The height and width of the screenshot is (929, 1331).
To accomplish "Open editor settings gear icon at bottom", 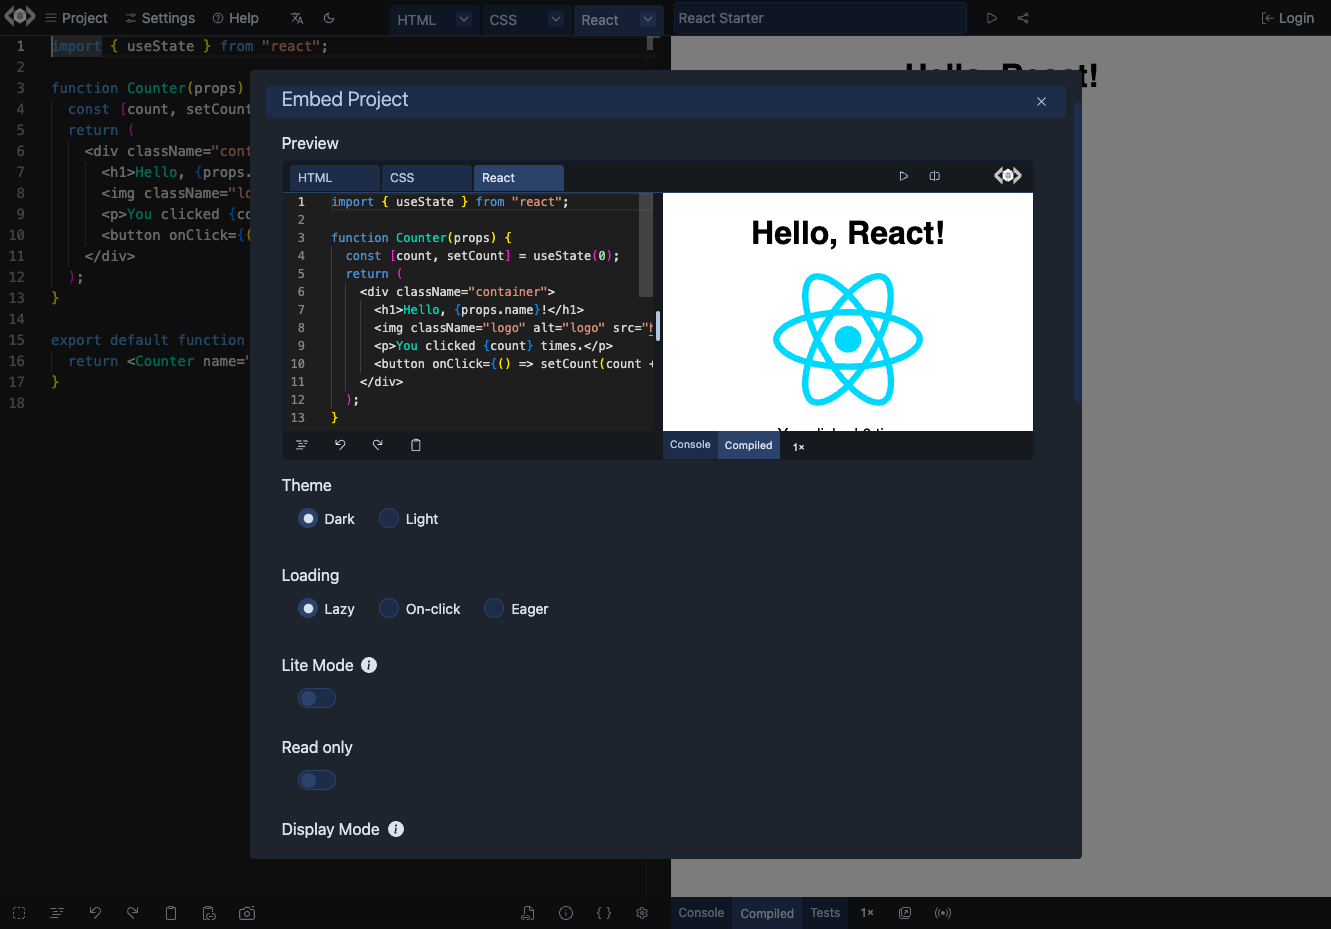I will (642, 913).
